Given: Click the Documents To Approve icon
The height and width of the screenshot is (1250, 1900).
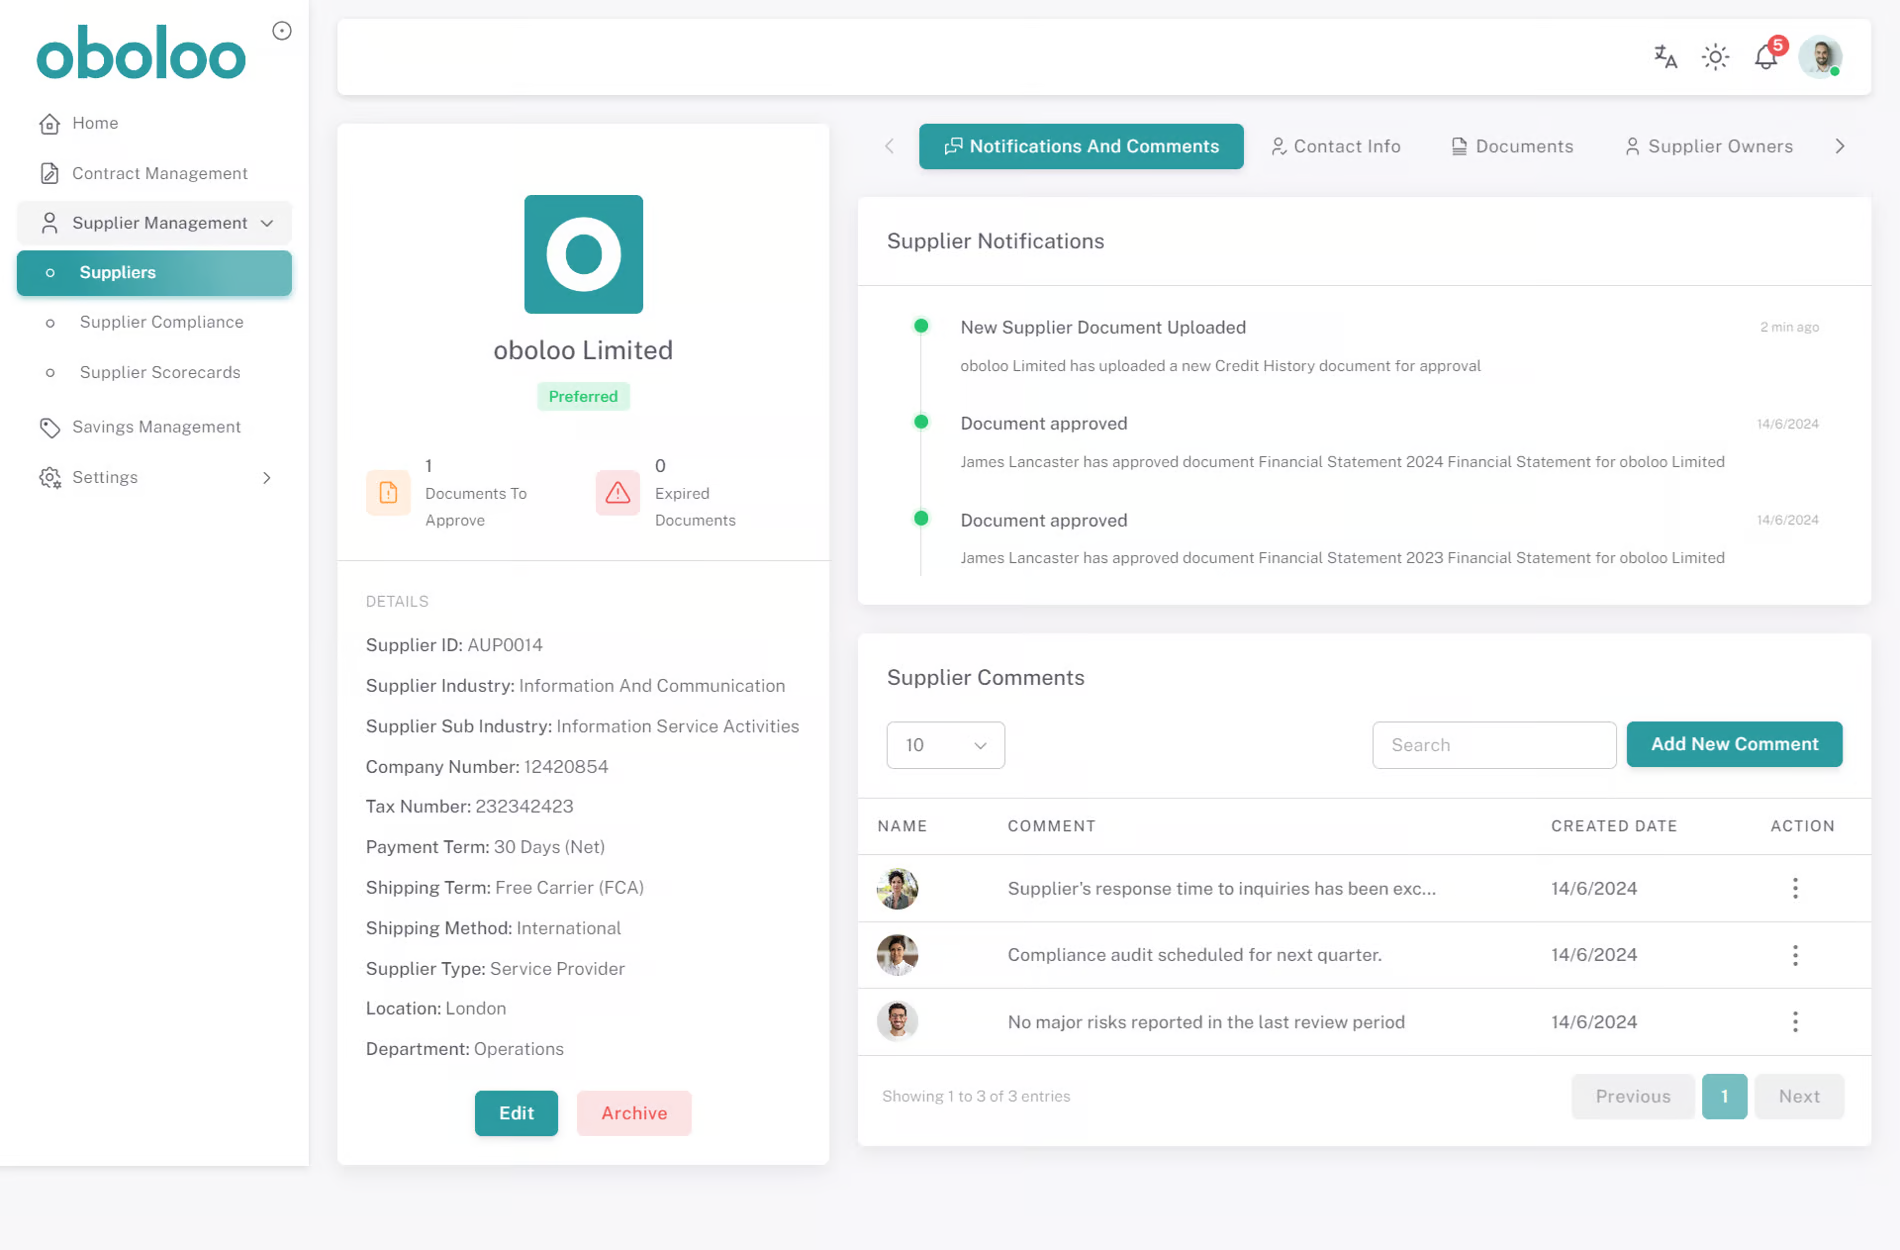Looking at the screenshot, I should 388,493.
